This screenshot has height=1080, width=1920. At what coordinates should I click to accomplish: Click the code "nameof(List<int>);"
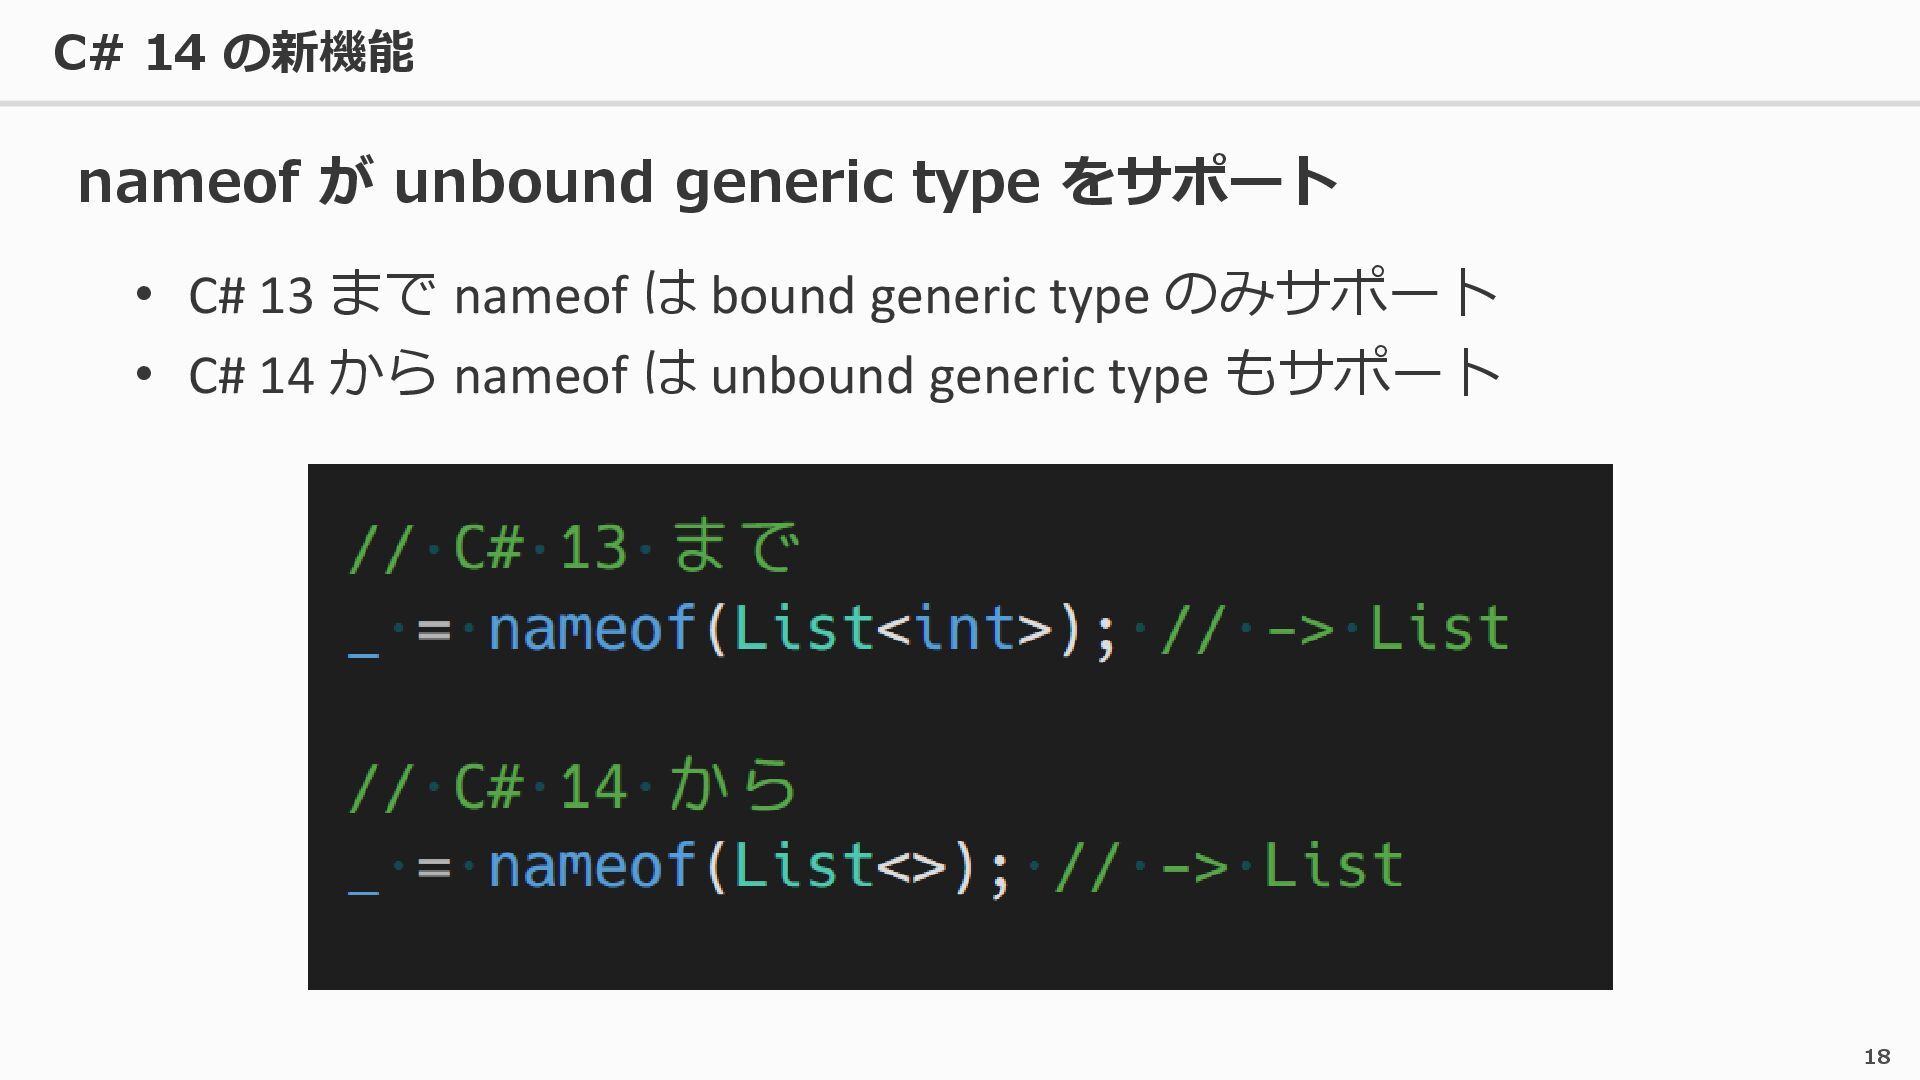tap(801, 629)
